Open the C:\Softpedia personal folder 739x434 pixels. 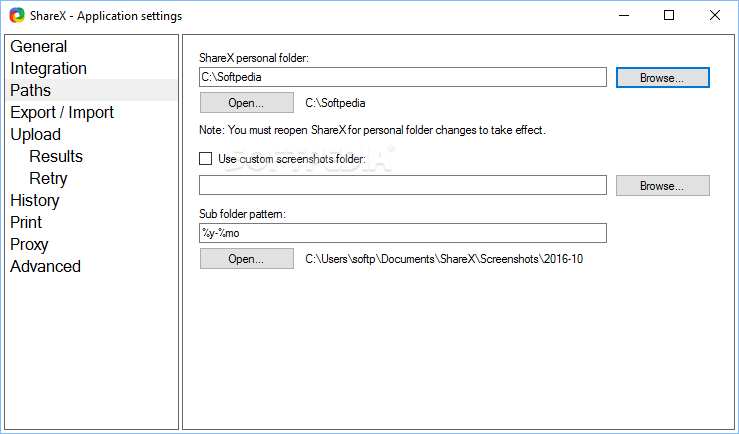click(x=247, y=103)
